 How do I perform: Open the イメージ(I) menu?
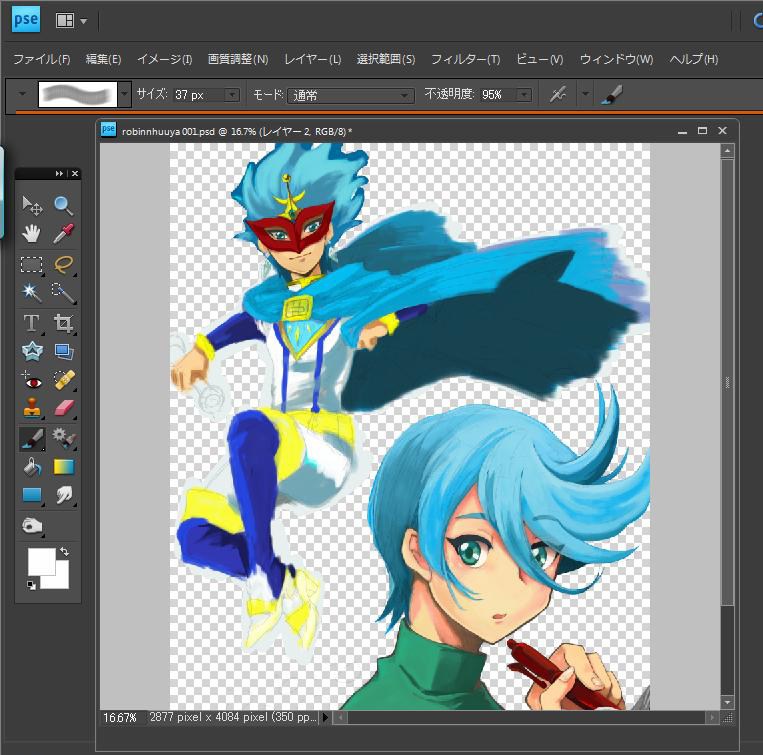coord(164,59)
